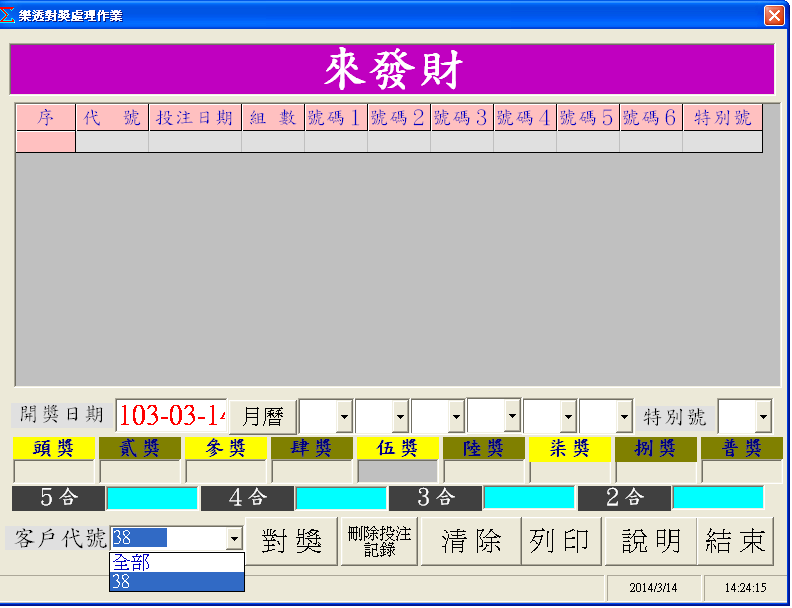Click the cyan box next to 3合
792x608 pixels.
(529, 498)
